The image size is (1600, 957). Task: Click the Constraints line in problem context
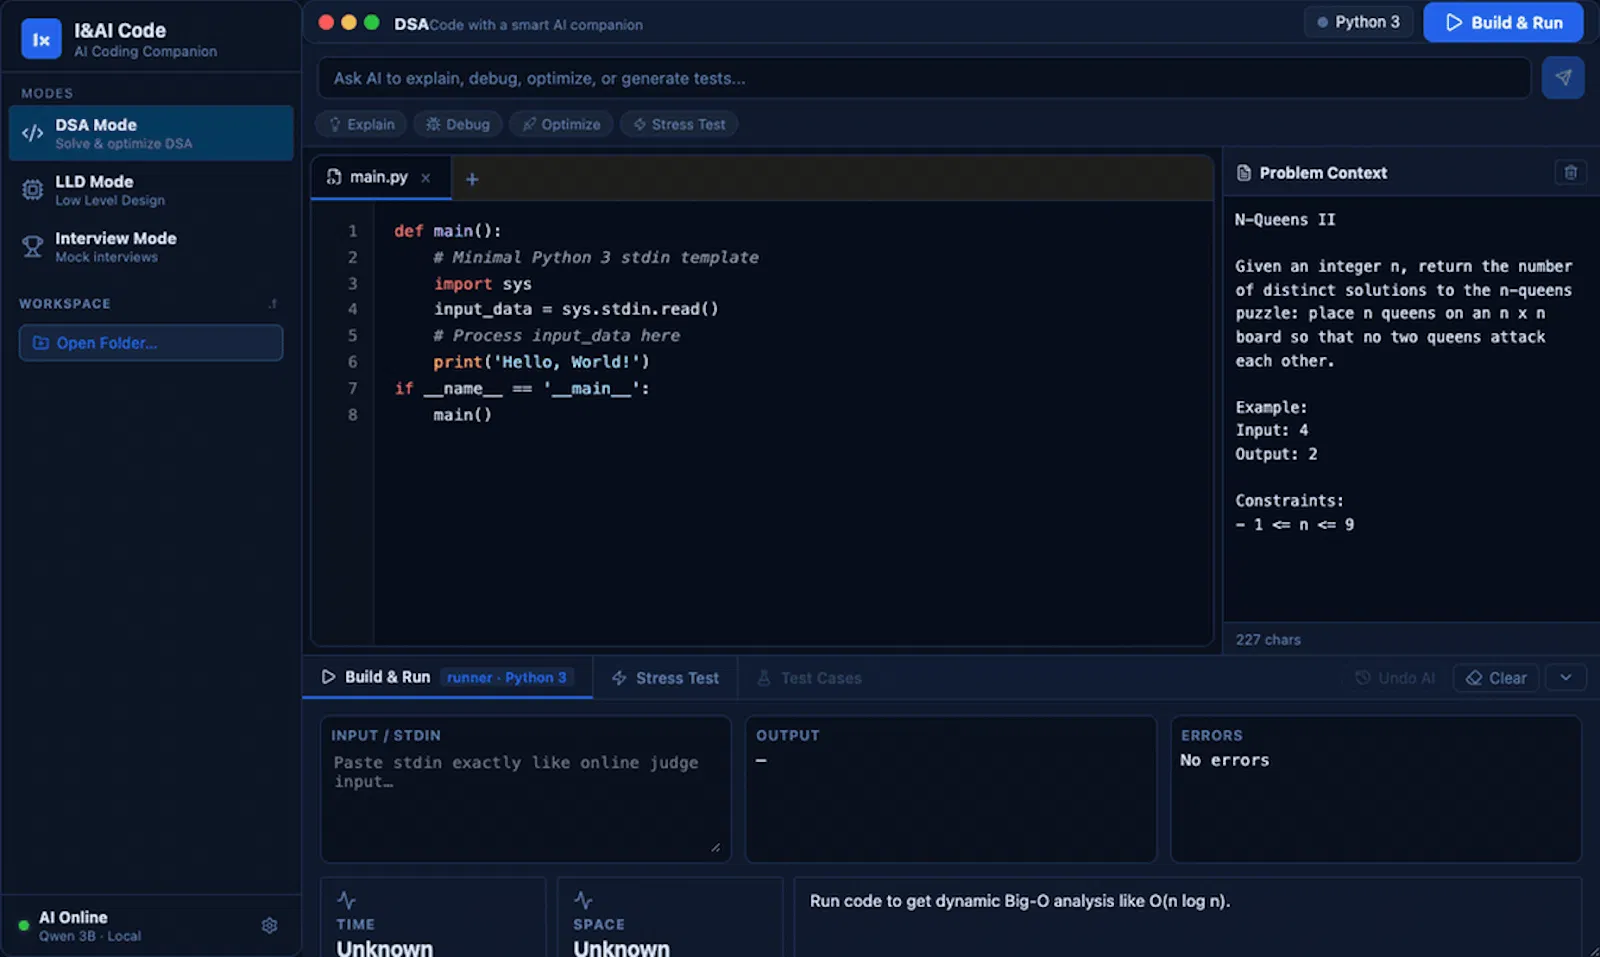click(1289, 501)
